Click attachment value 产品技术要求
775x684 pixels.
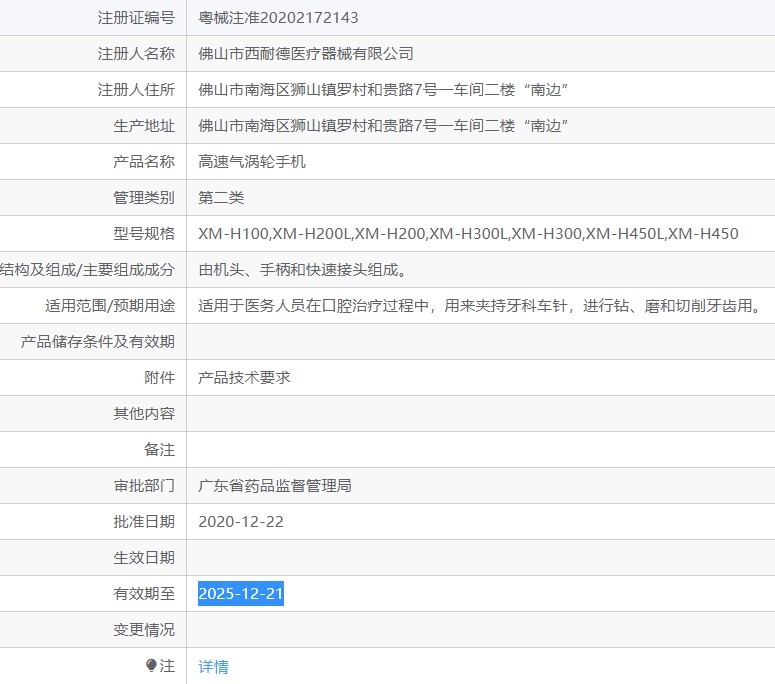(244, 378)
